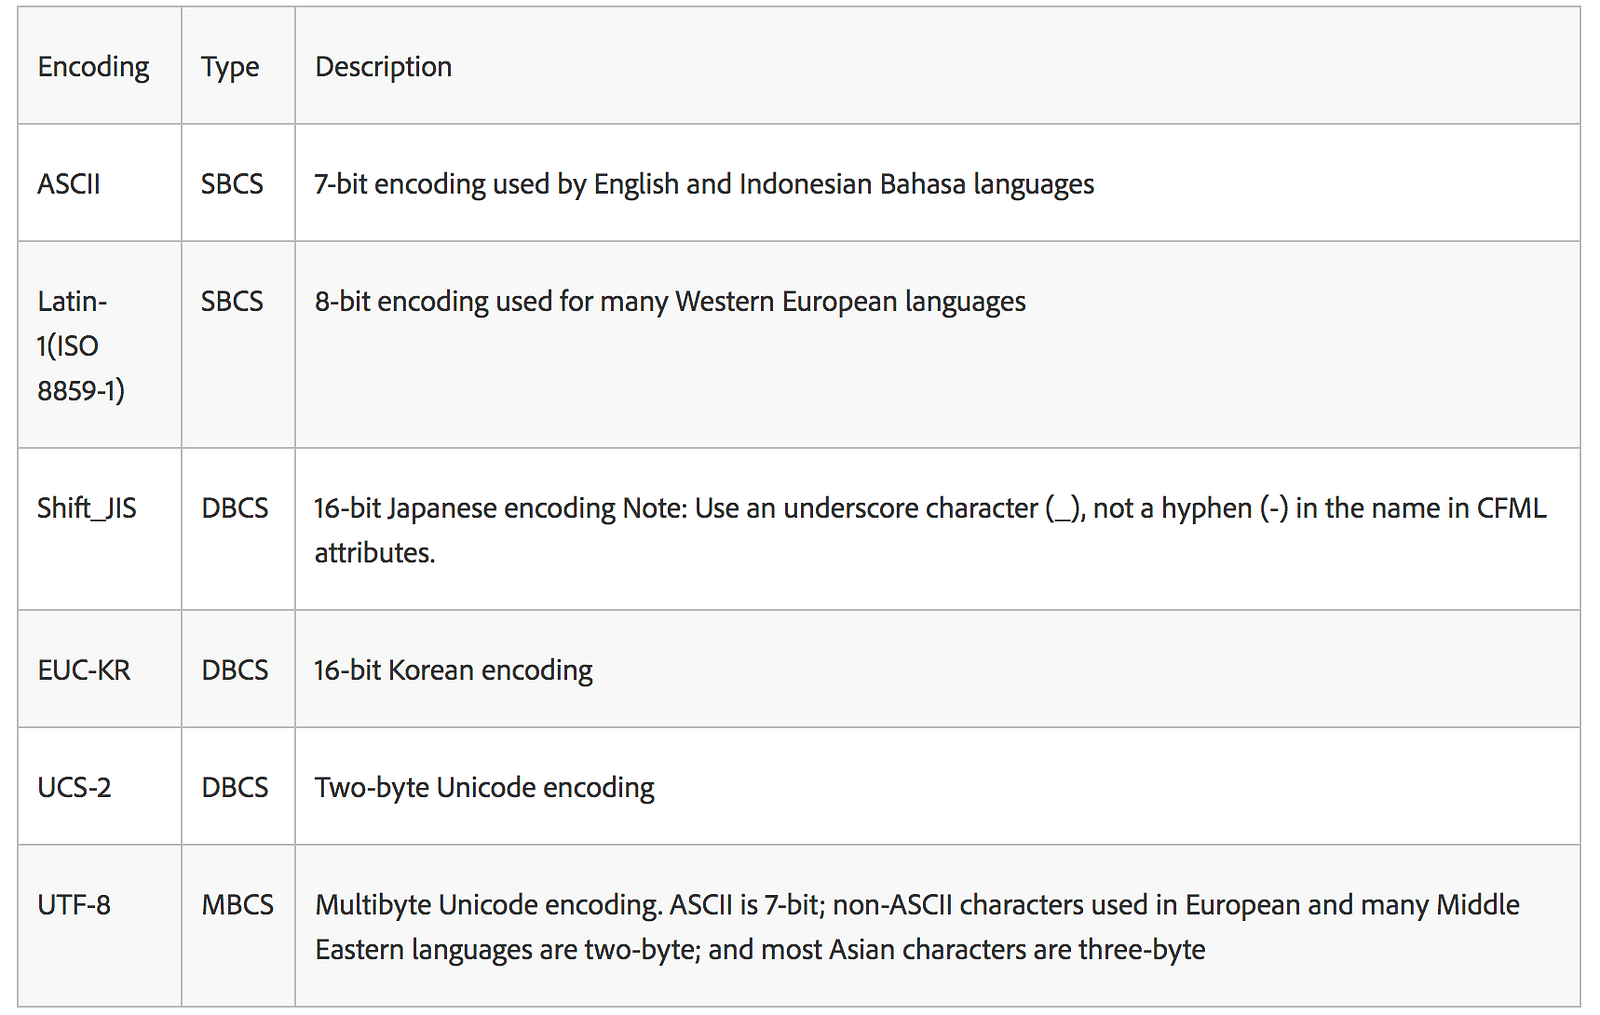Viewport: 1600px width, 1015px height.
Task: Click the Encoding column header
Action: 93,67
